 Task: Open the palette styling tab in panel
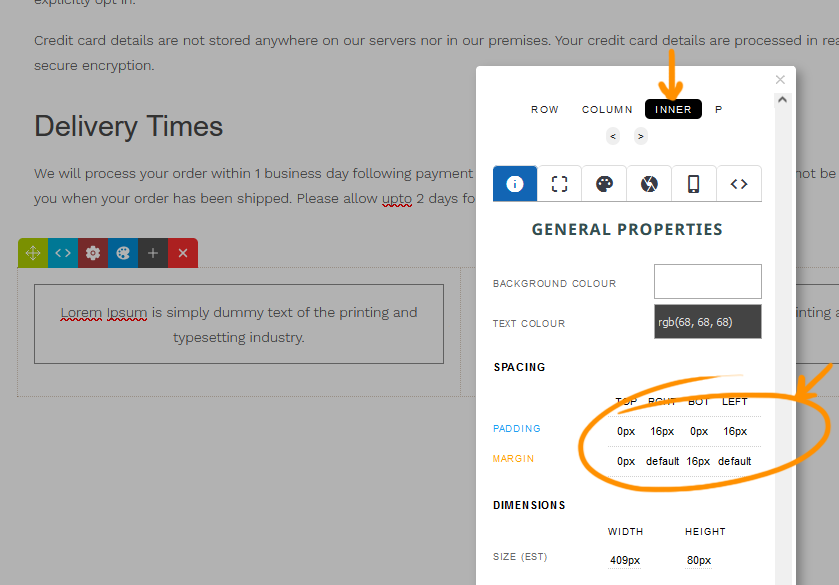[605, 184]
